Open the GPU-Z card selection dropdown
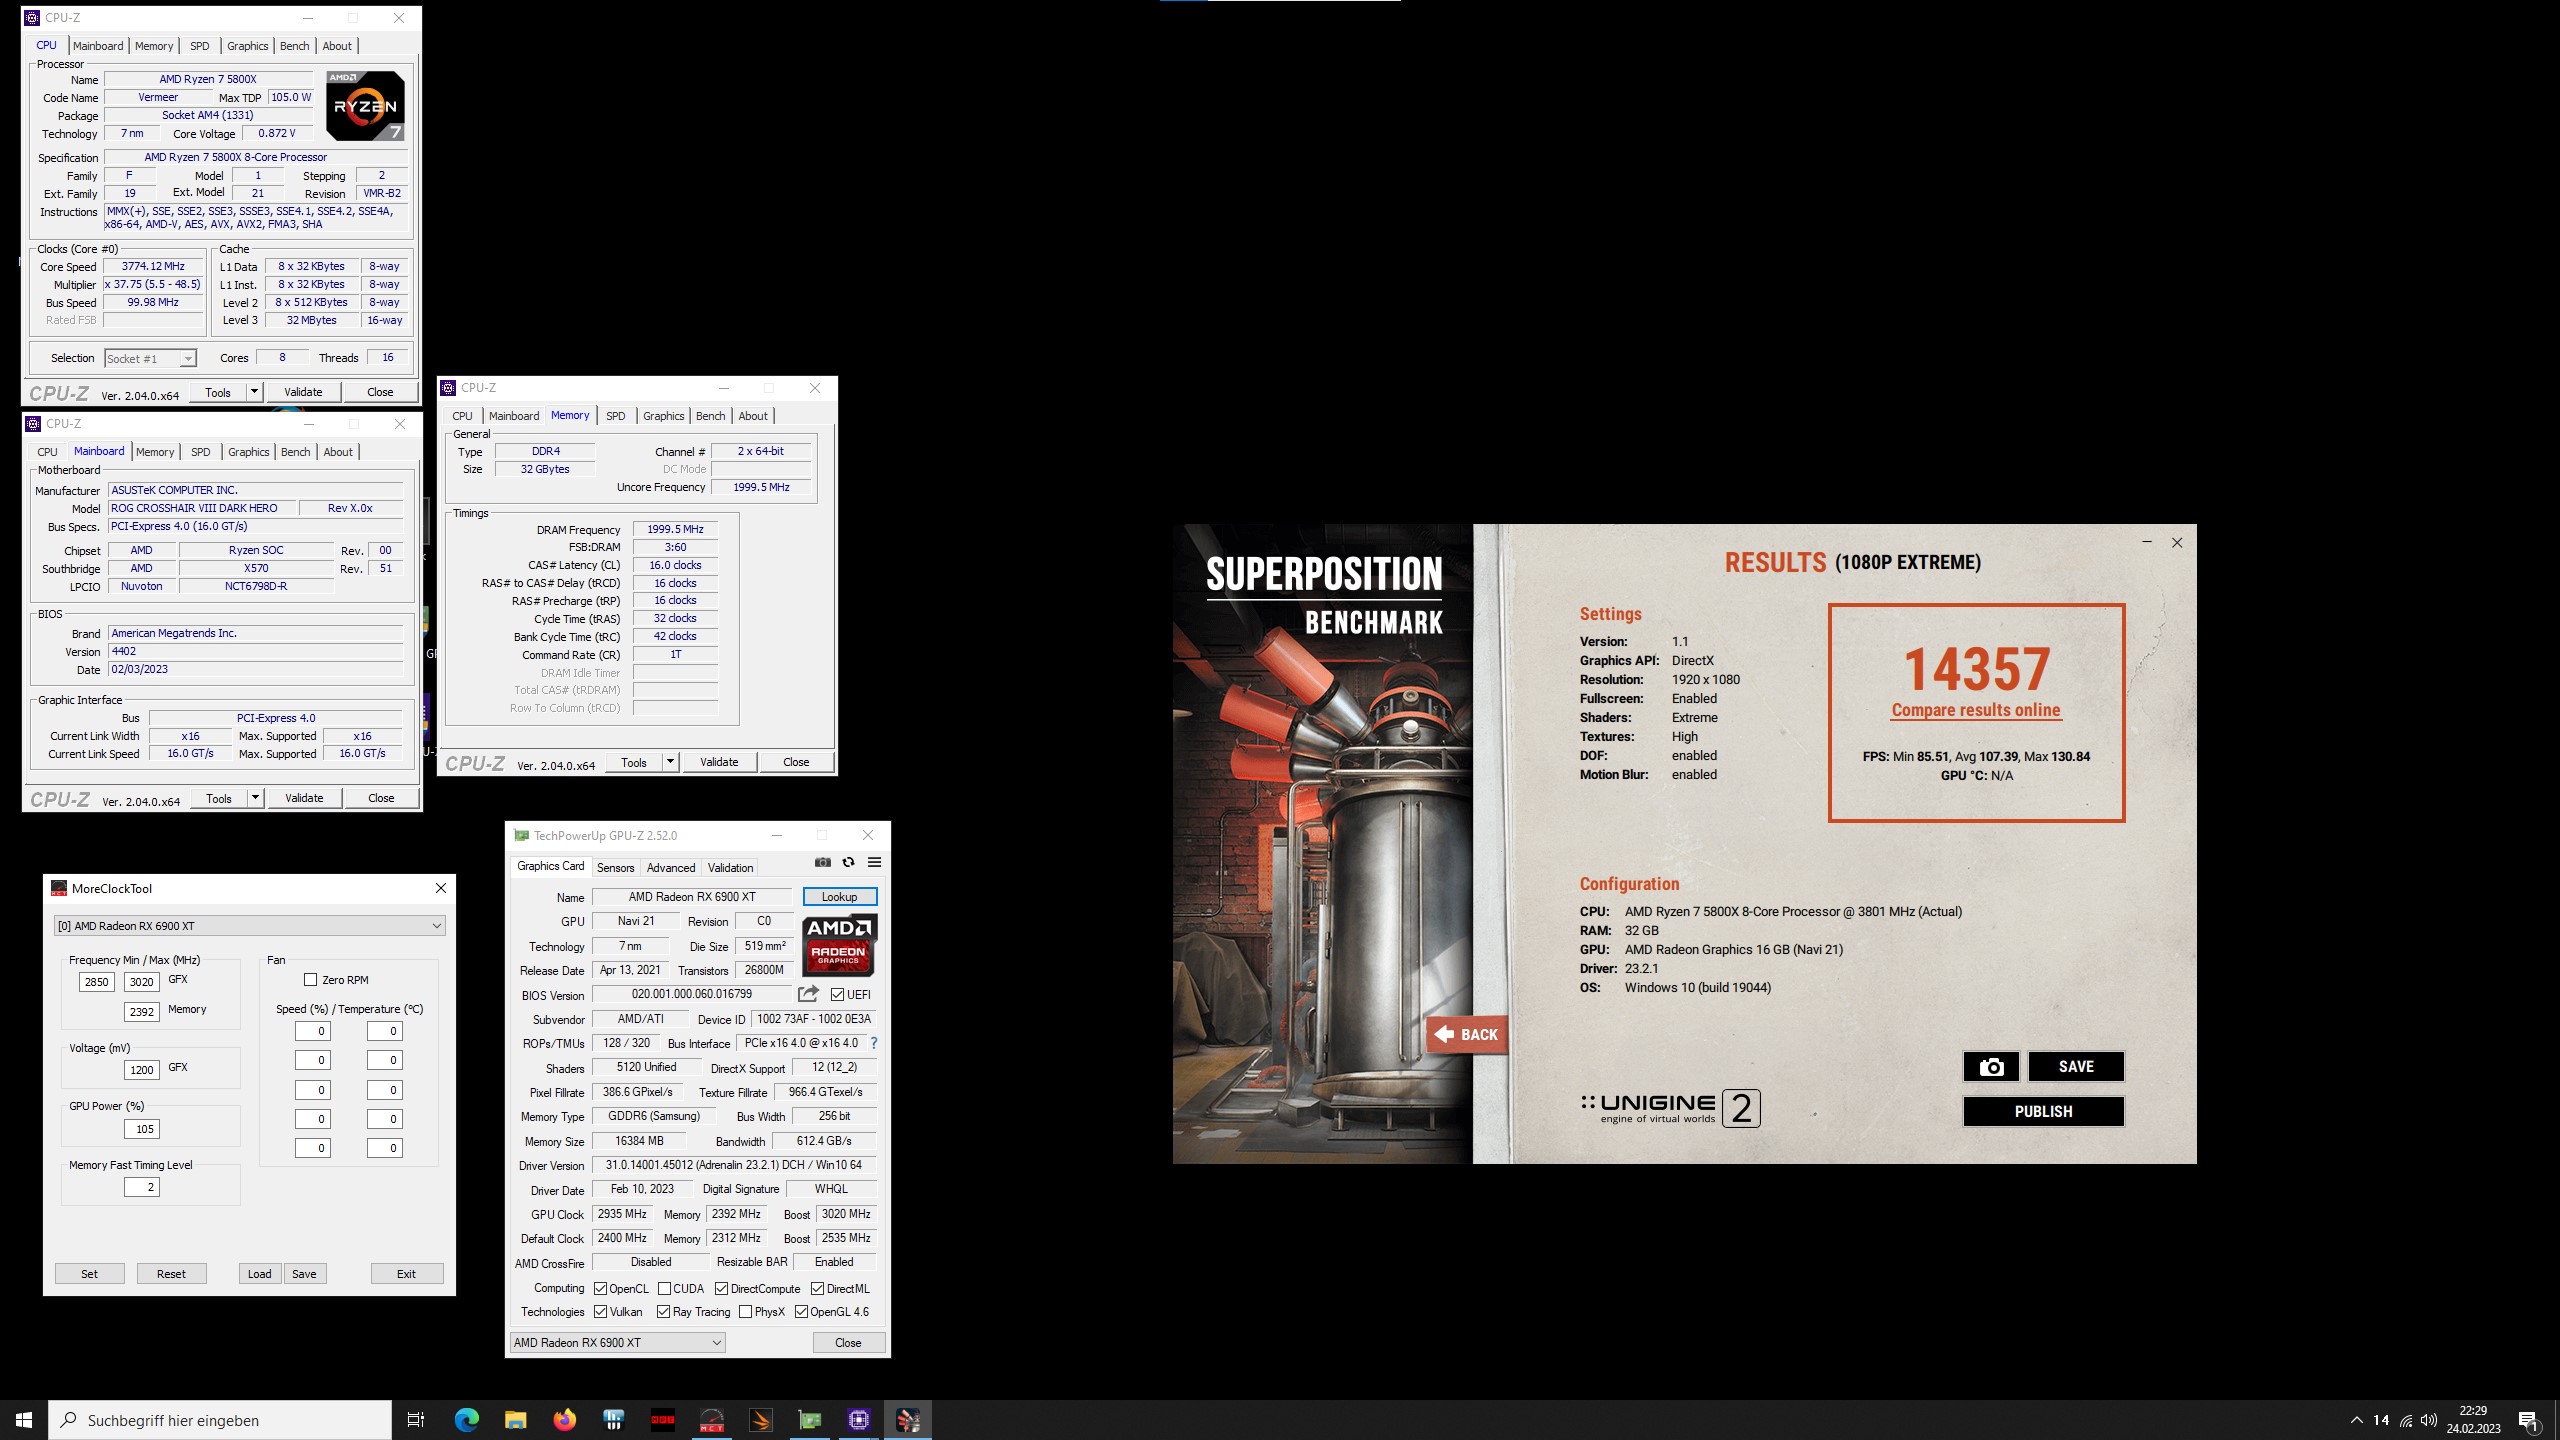Screen dimensions: 2560x1440 click(x=617, y=1343)
